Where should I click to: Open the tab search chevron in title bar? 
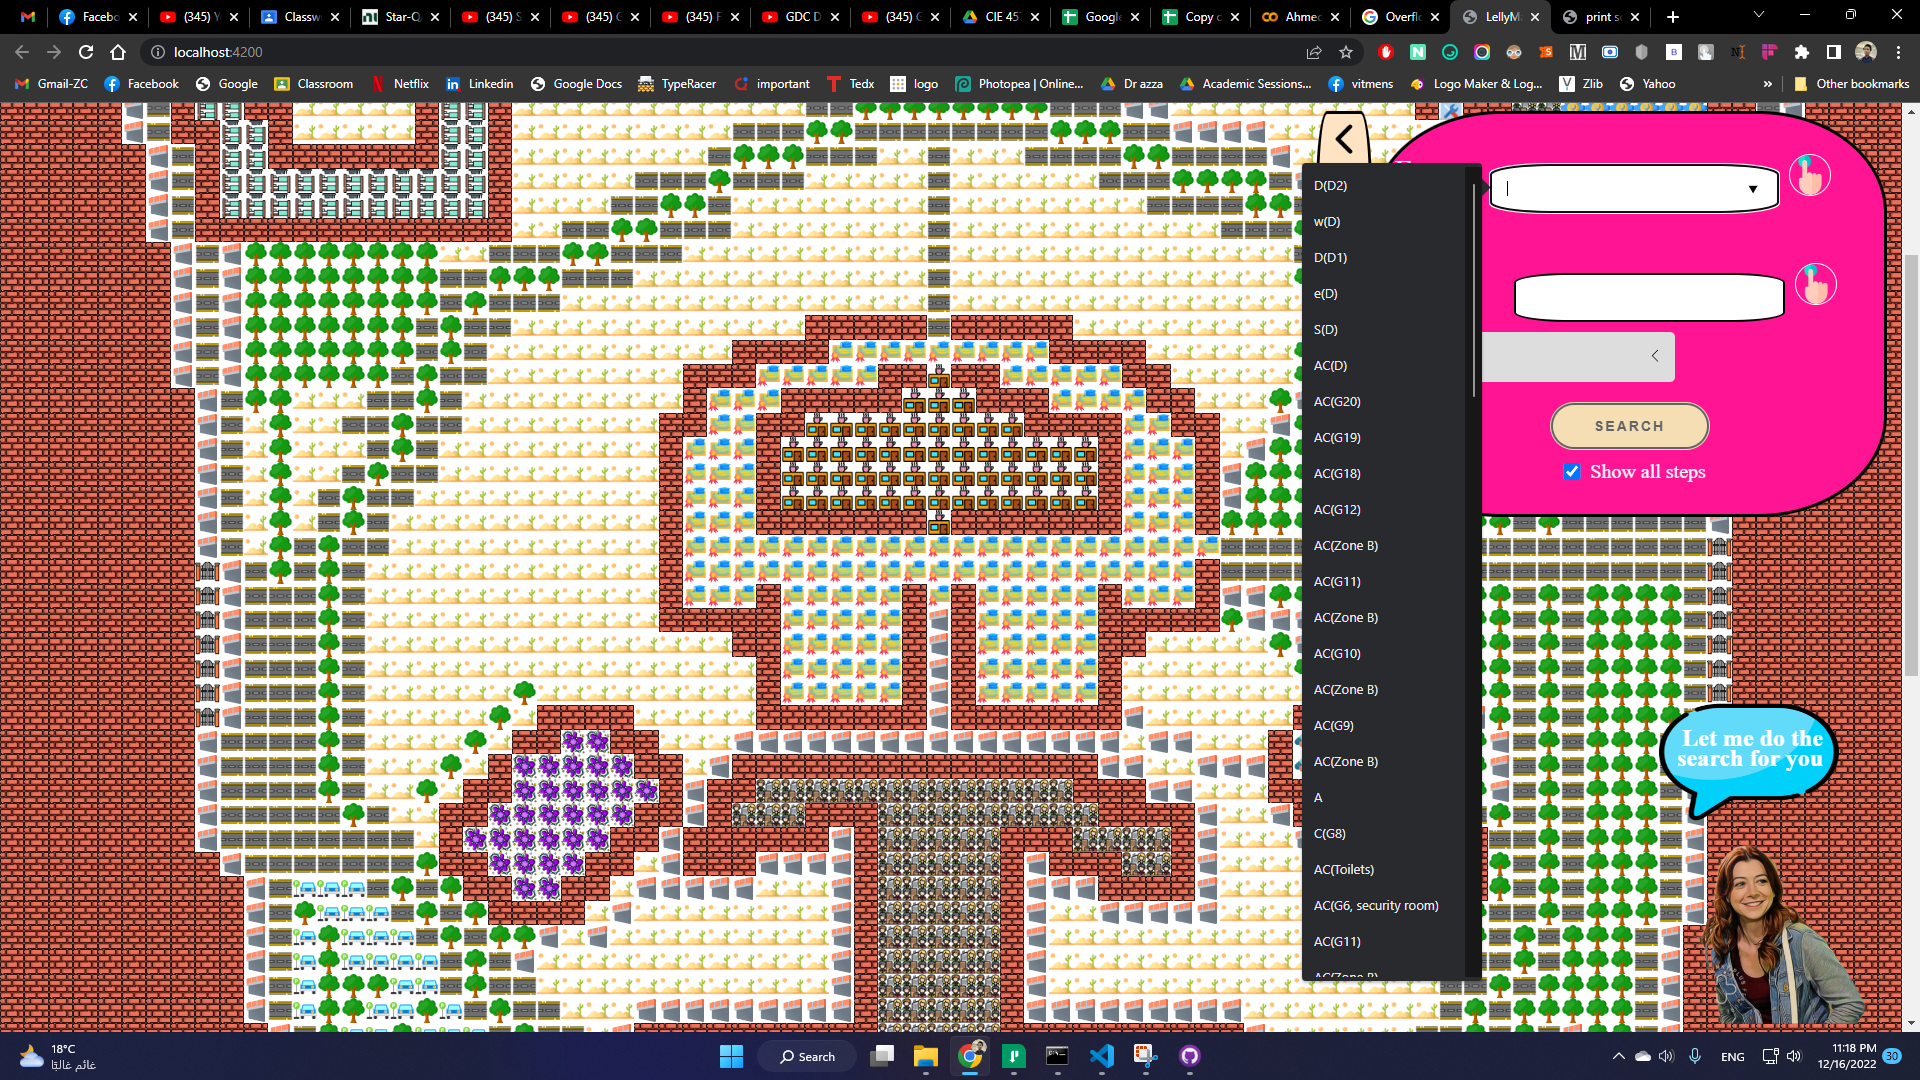tap(1758, 15)
